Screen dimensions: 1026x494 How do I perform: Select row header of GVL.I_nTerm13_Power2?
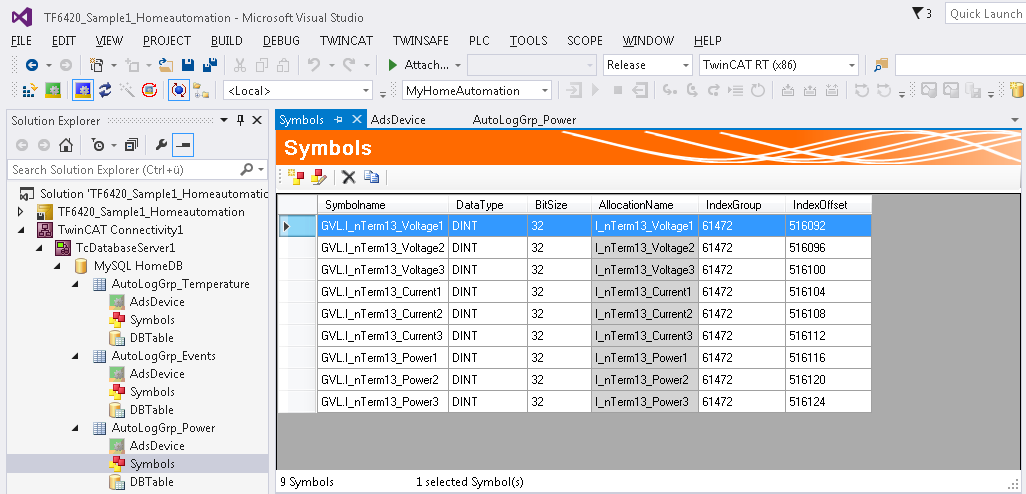pos(298,379)
